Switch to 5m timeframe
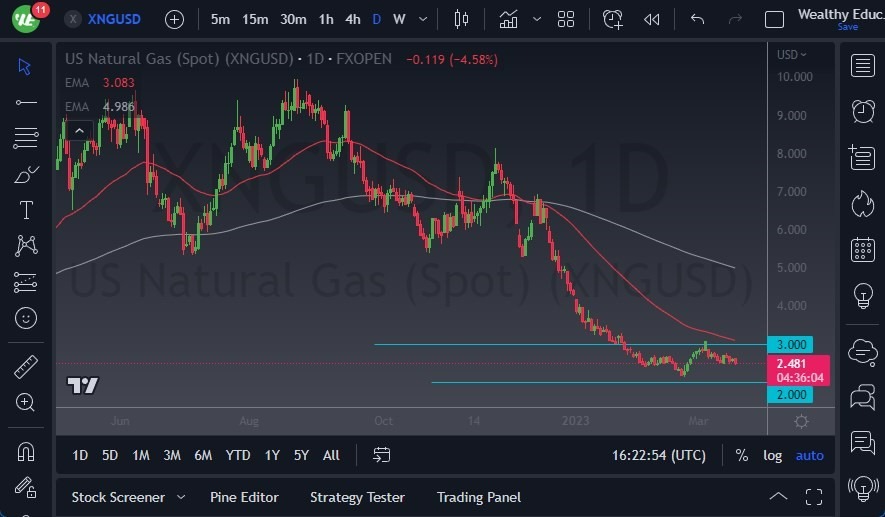This screenshot has width=885, height=517. pyautogui.click(x=220, y=19)
